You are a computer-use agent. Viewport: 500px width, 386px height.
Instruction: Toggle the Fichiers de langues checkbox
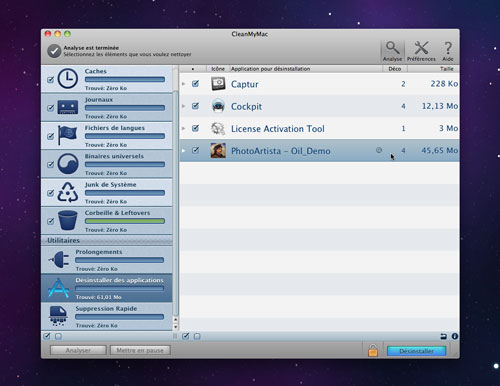pyautogui.click(x=50, y=136)
